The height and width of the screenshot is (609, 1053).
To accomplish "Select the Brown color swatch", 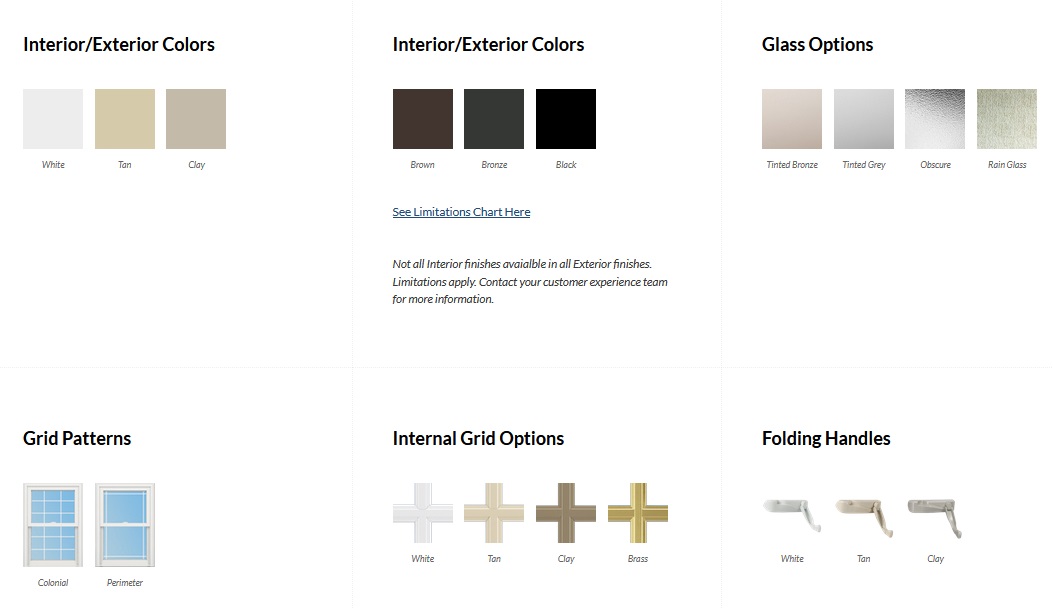I will pos(423,119).
